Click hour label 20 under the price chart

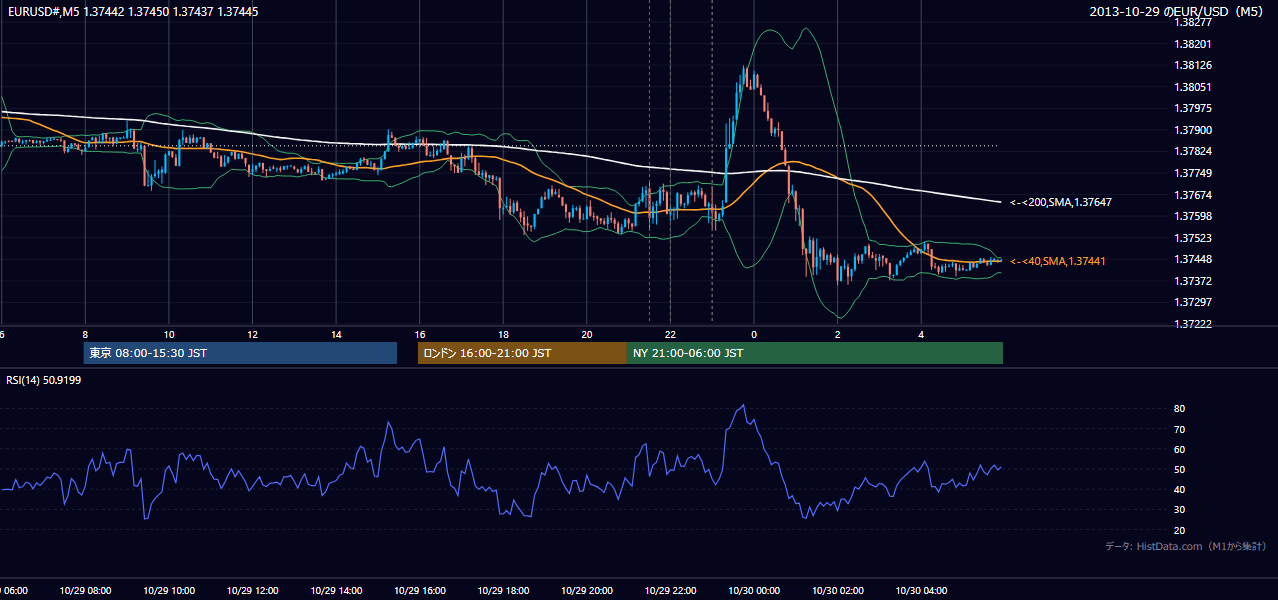(x=586, y=334)
